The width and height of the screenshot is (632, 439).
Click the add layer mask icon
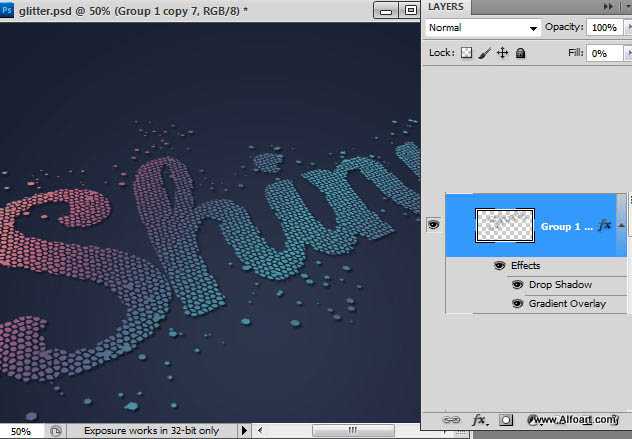point(506,421)
